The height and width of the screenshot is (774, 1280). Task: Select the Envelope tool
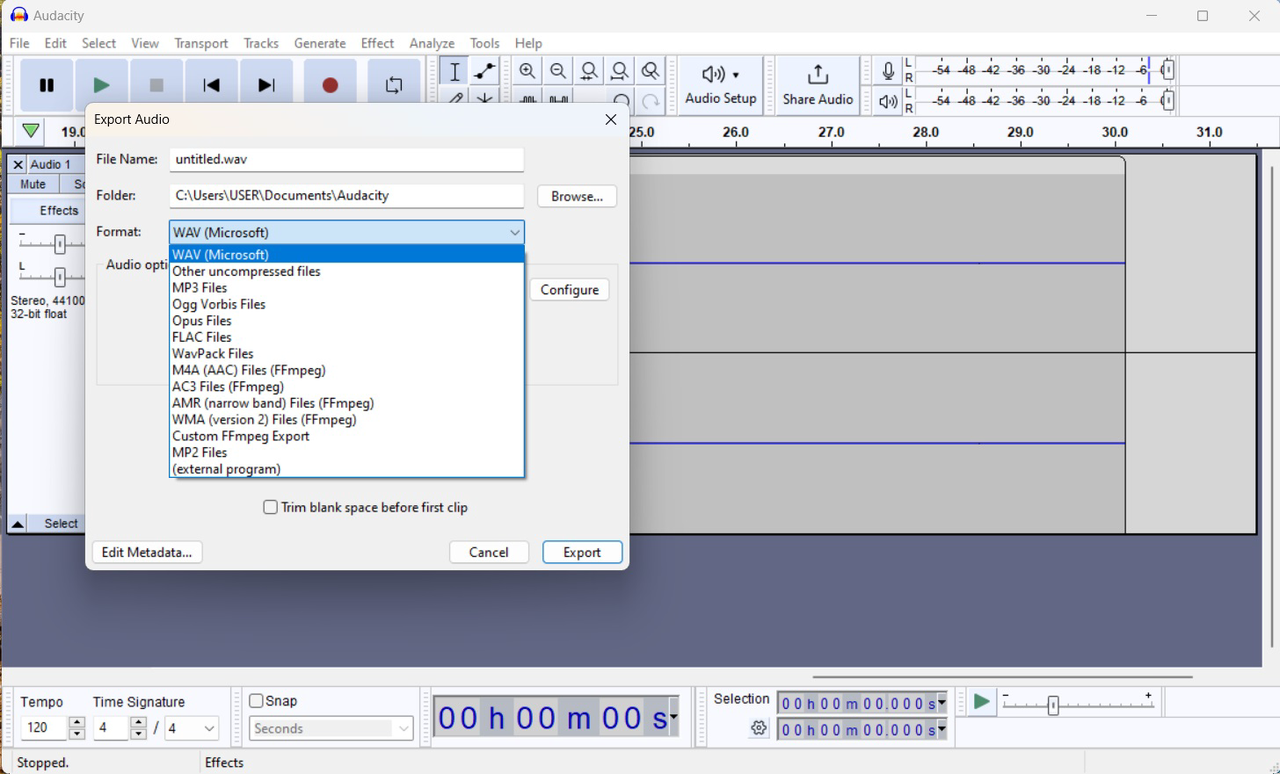pos(484,71)
